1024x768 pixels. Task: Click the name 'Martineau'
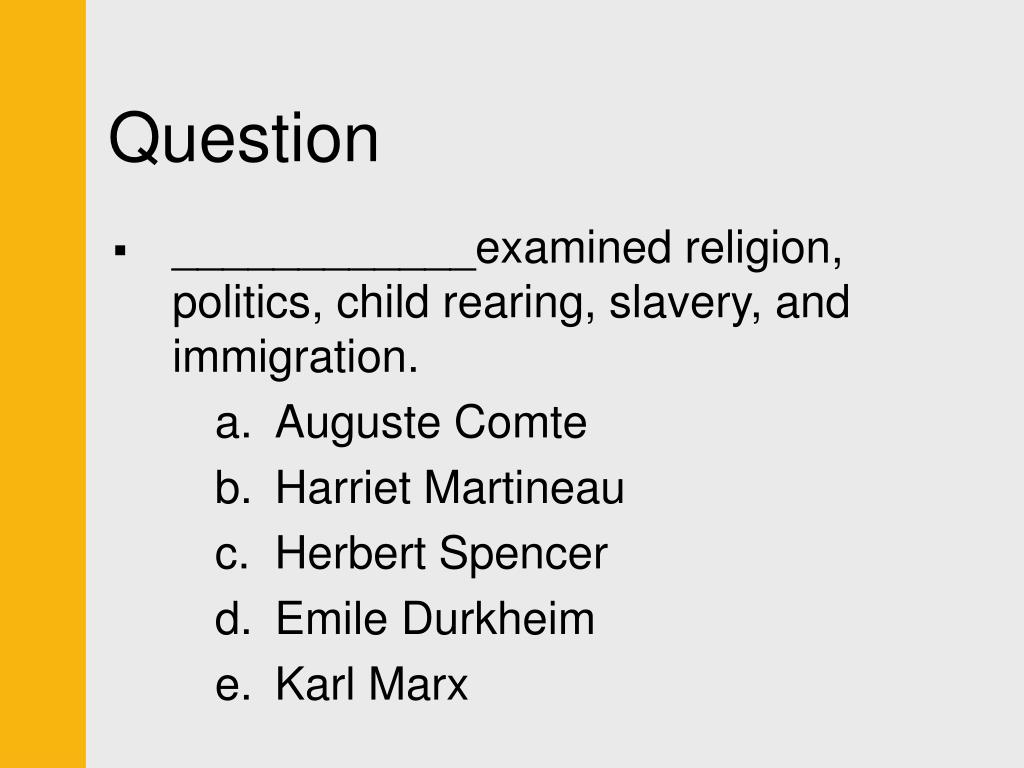(x=524, y=488)
